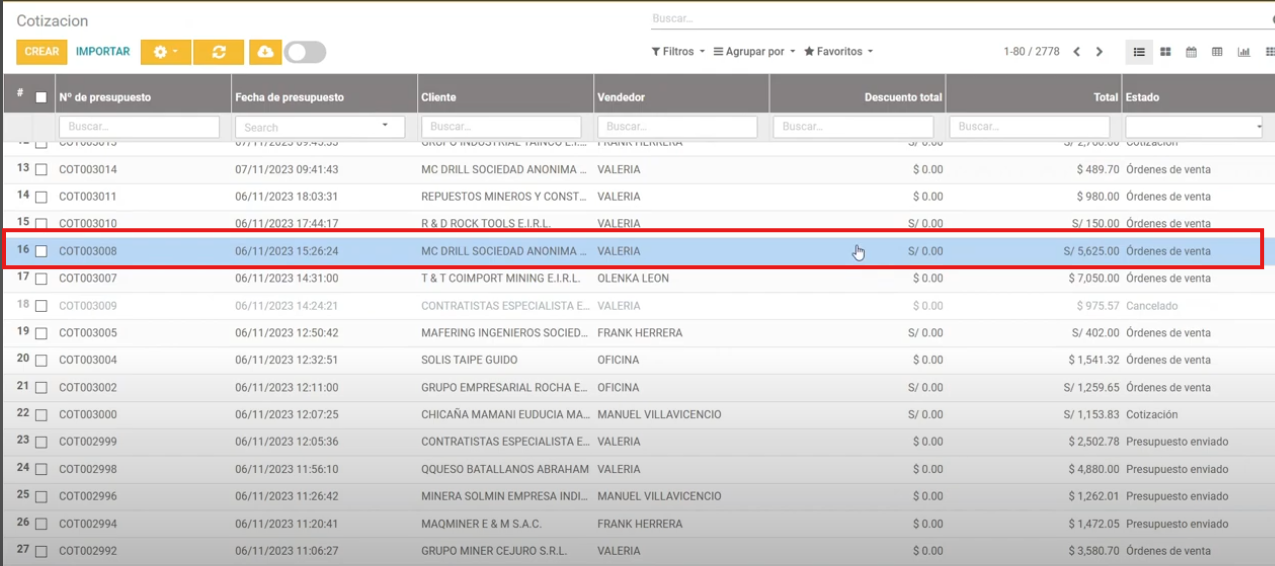Click the Total column search field

click(1029, 127)
